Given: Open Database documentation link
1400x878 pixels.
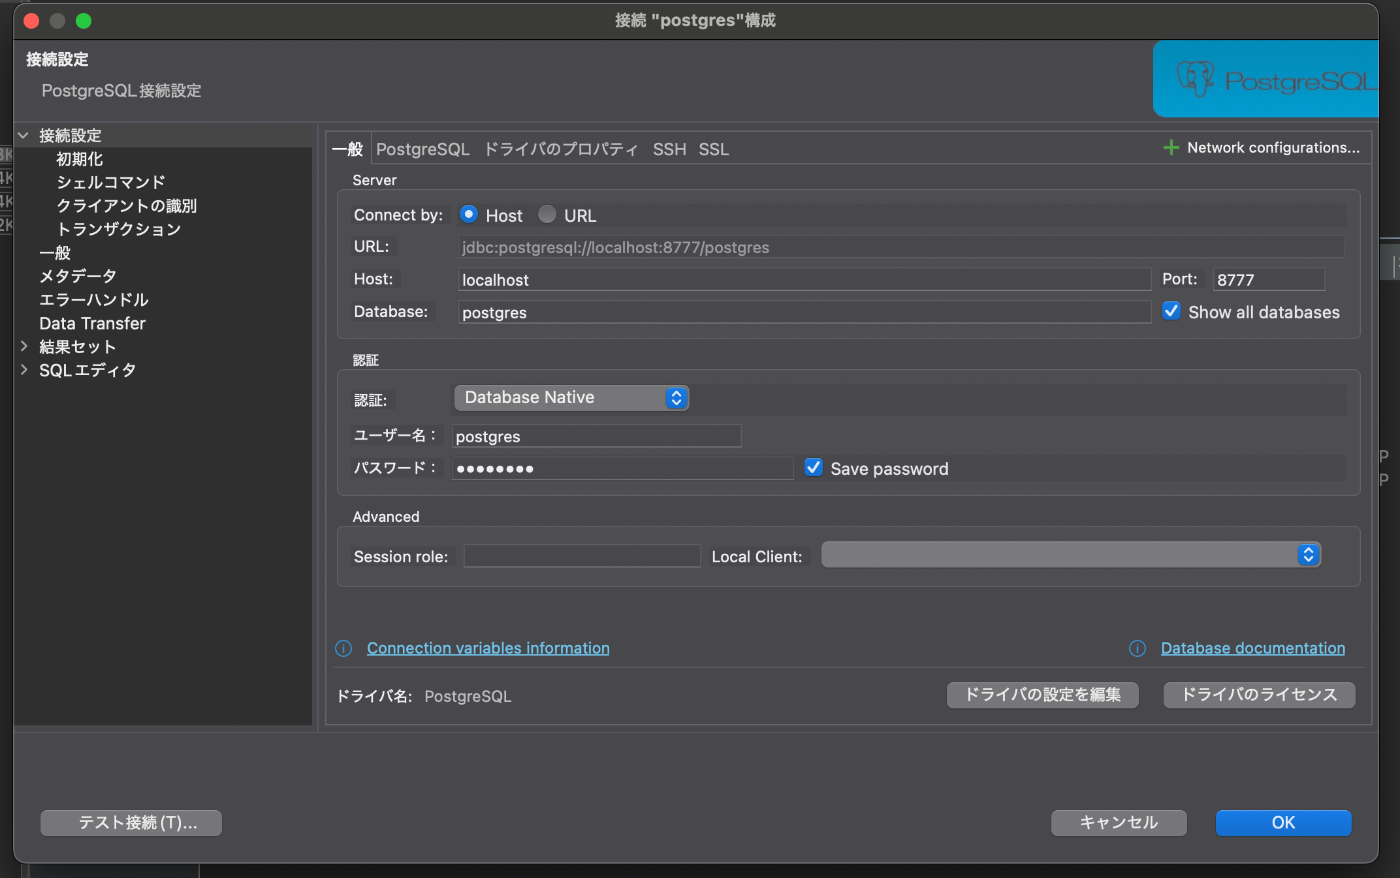Looking at the screenshot, I should coord(1253,648).
